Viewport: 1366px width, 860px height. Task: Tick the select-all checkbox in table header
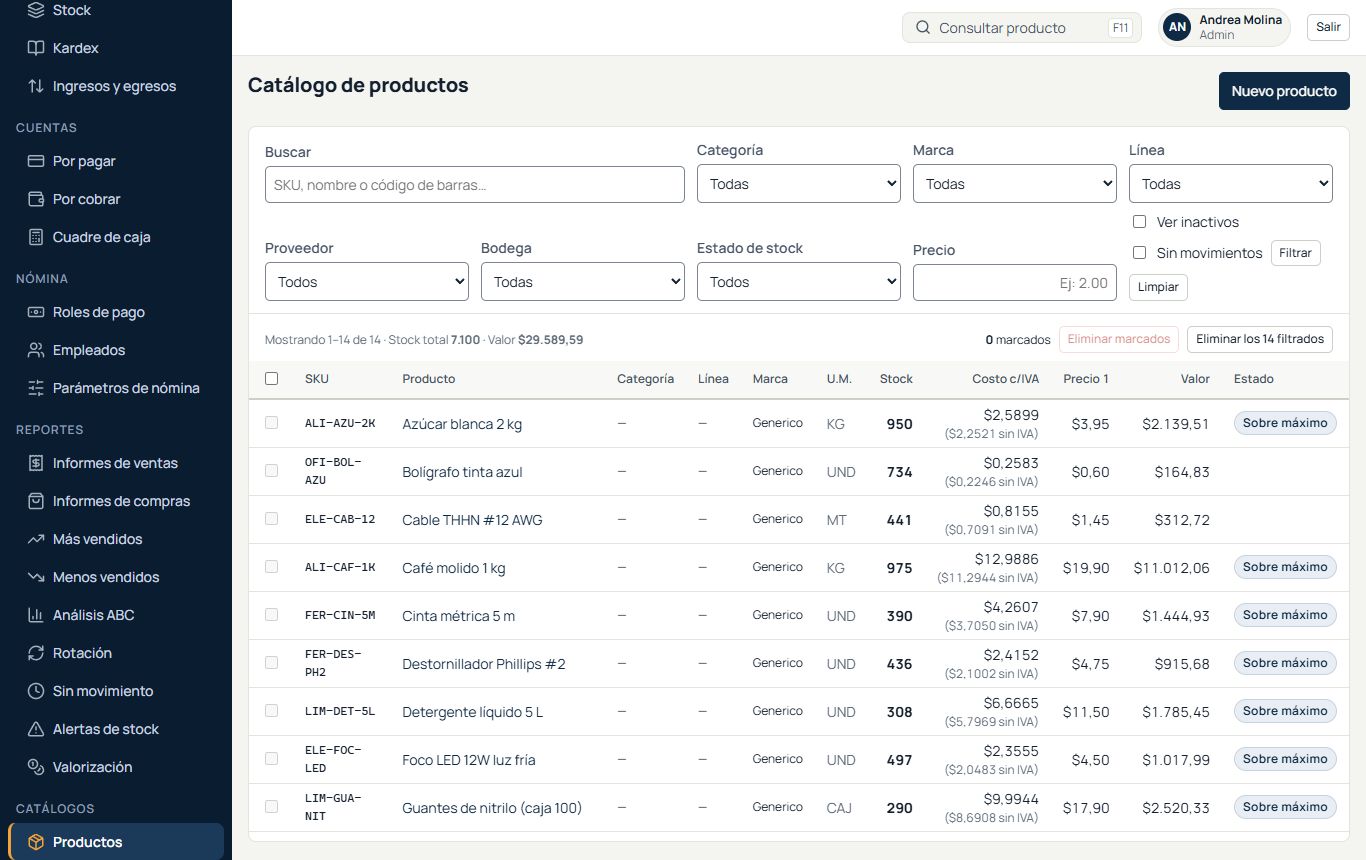[271, 379]
